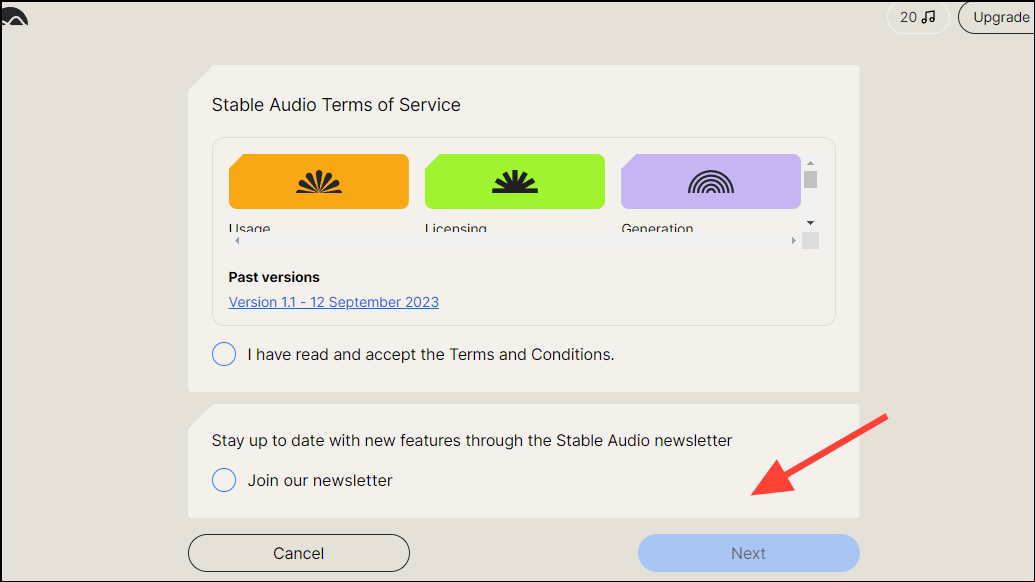Click the horizontal scroll left arrow
The height and width of the screenshot is (582, 1035).
237,241
